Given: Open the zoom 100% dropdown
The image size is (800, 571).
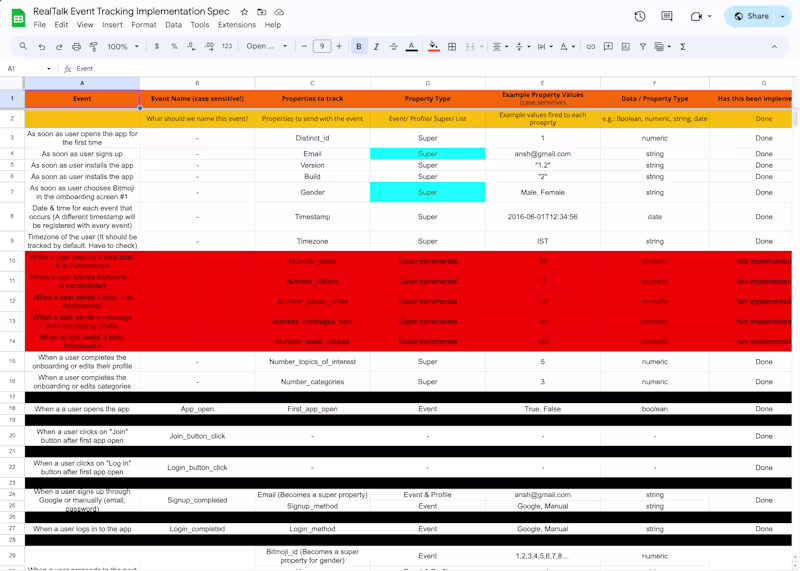Looking at the screenshot, I should pos(123,46).
